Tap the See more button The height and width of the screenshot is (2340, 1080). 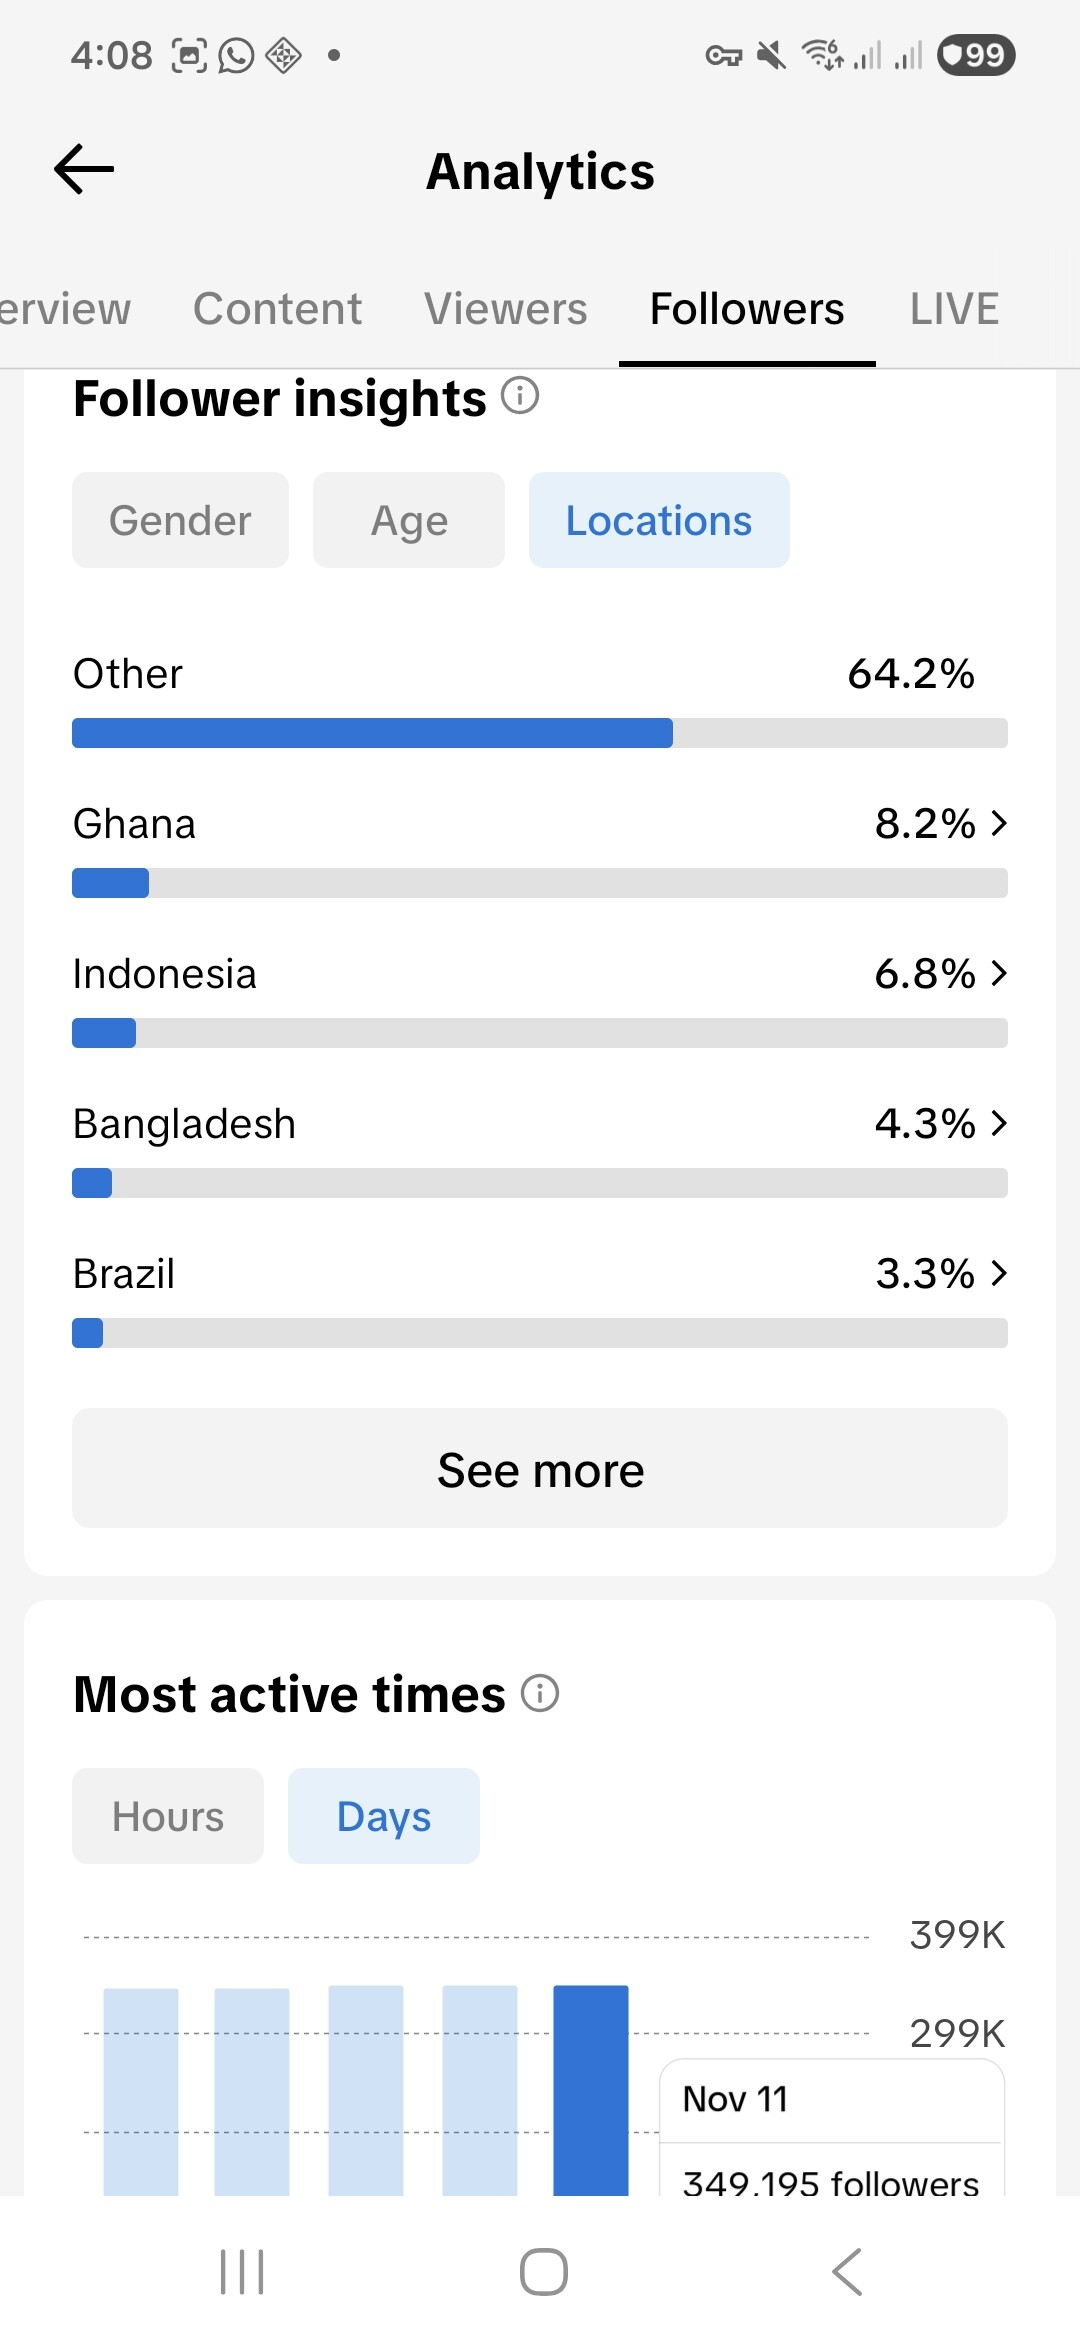click(x=540, y=1468)
